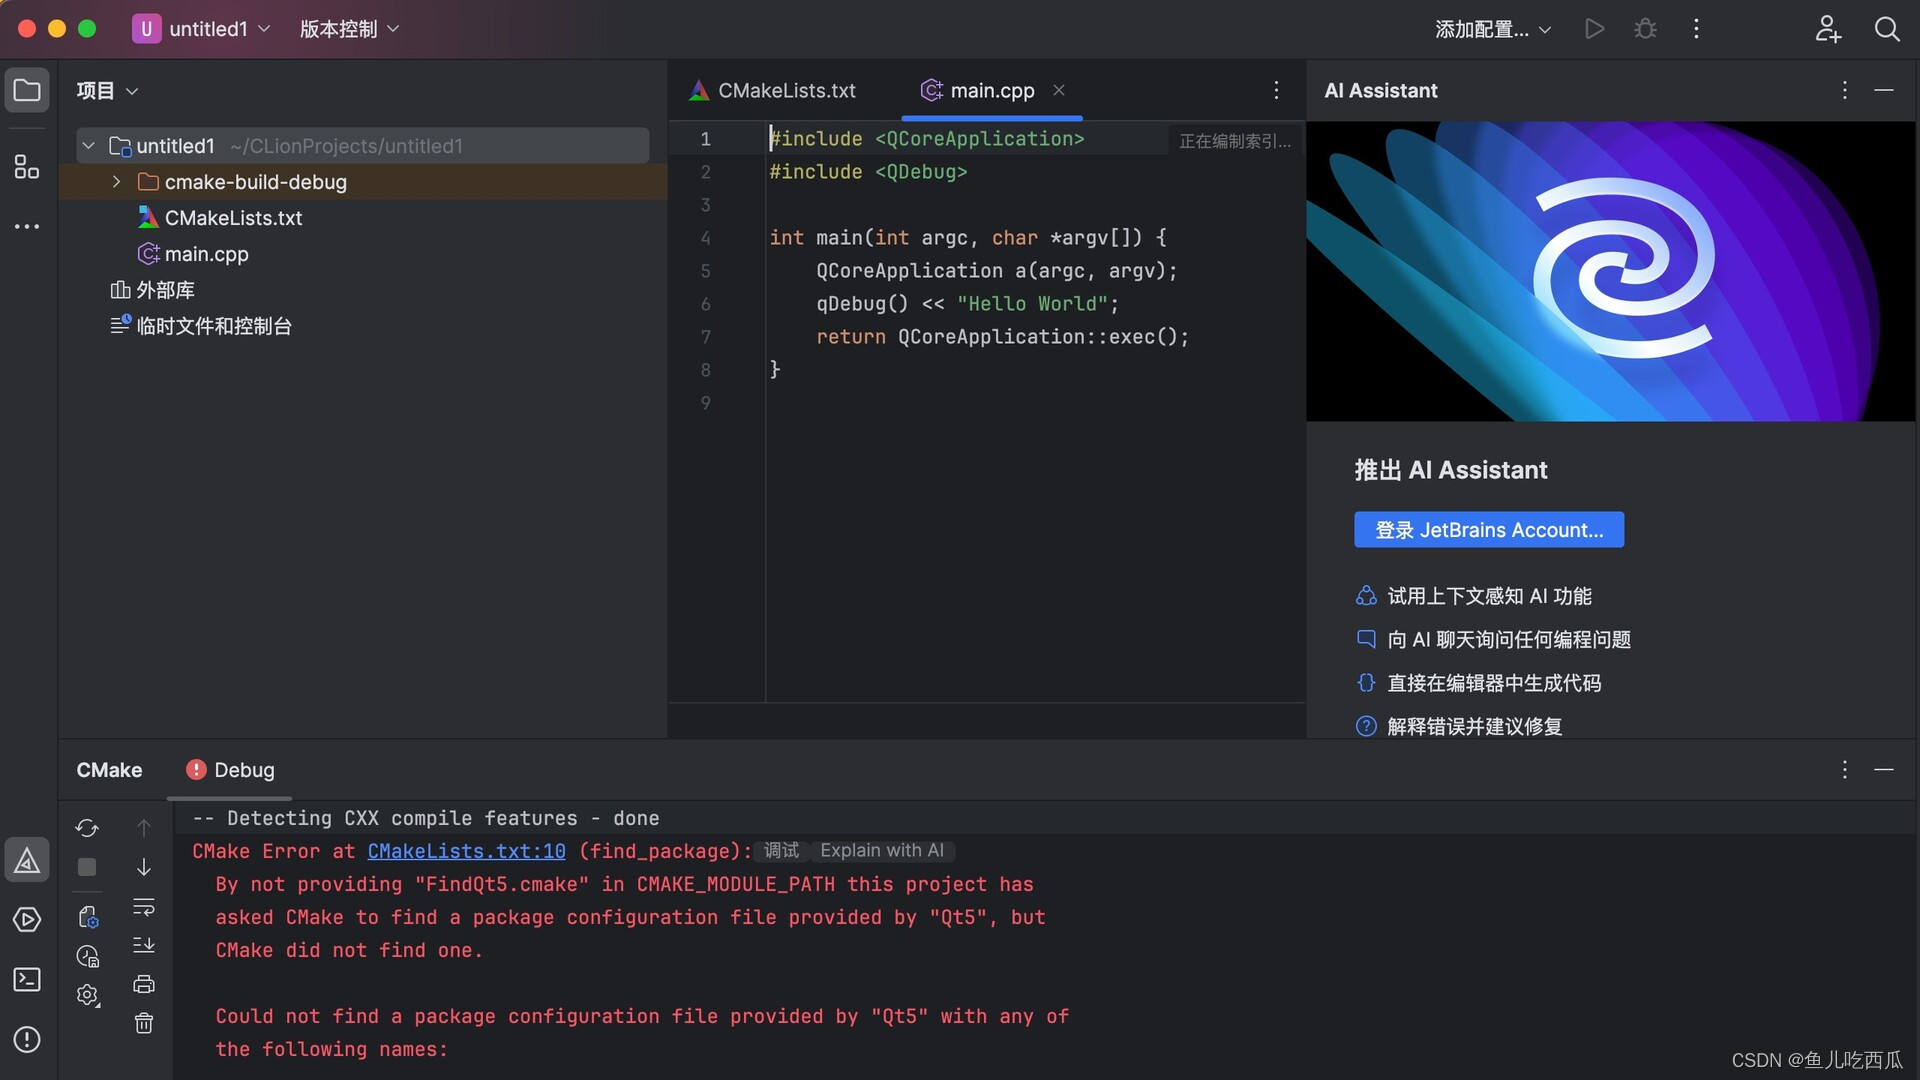This screenshot has height=1080, width=1920.
Task: Open the 版本控制 dropdown menu
Action: [x=349, y=29]
